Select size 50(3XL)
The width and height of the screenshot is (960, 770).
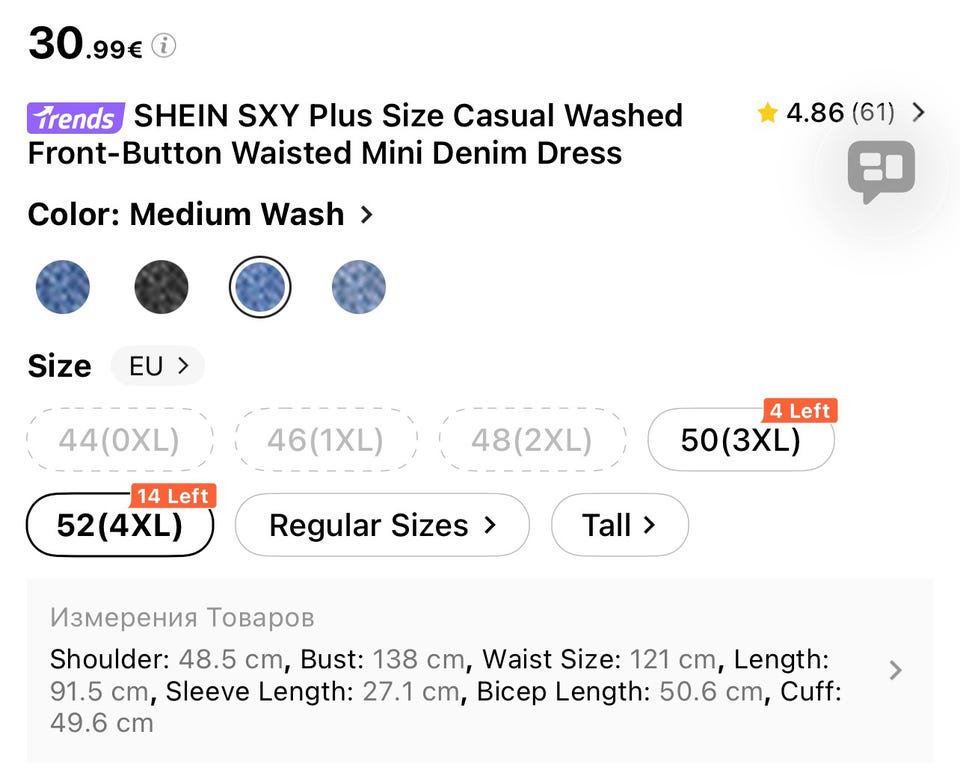coord(740,440)
